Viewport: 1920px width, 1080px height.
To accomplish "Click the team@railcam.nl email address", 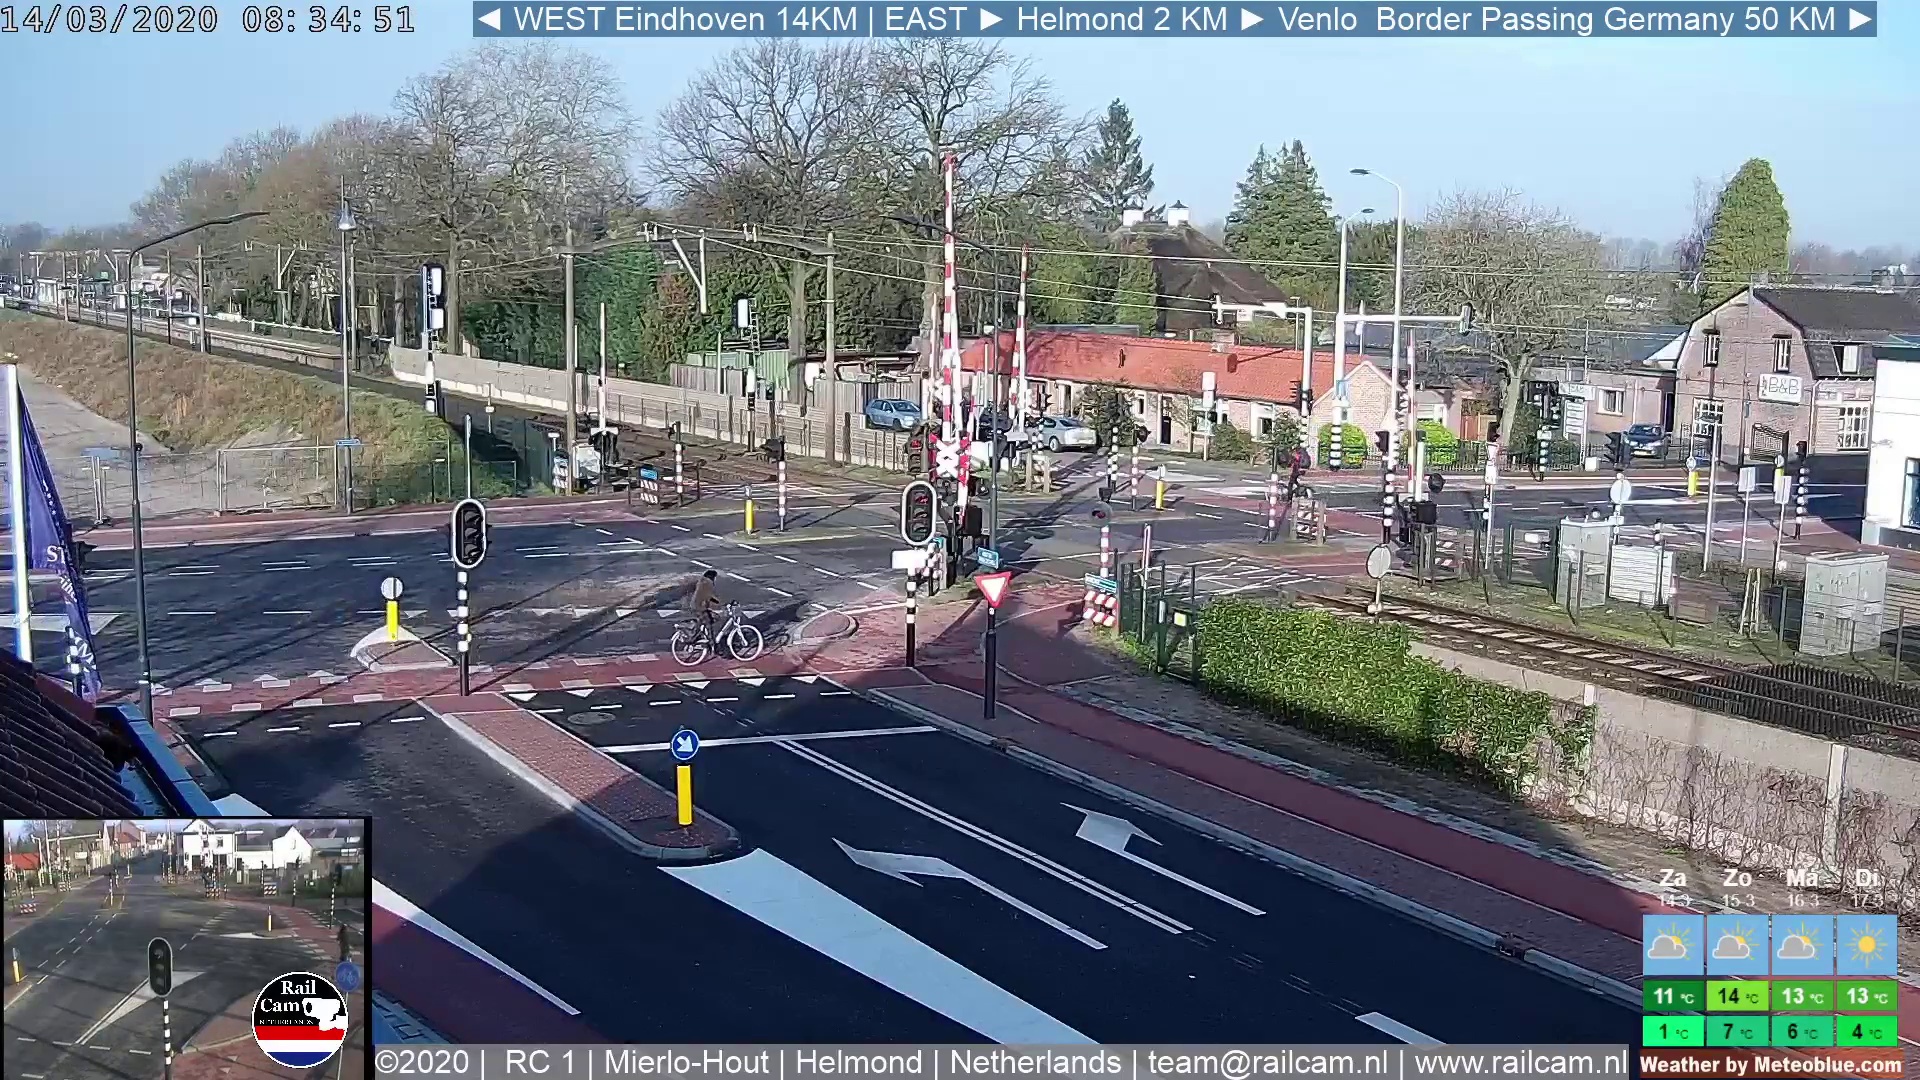I will click(x=1267, y=1062).
